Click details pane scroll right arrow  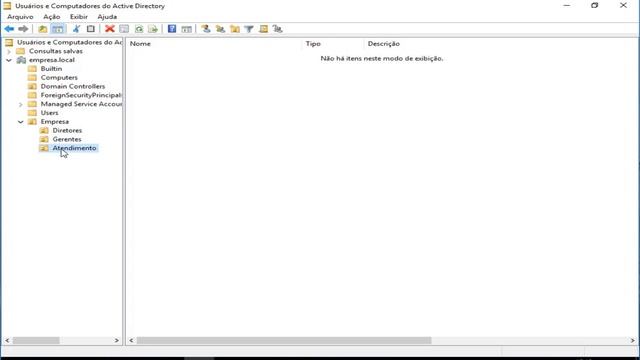tap(633, 340)
